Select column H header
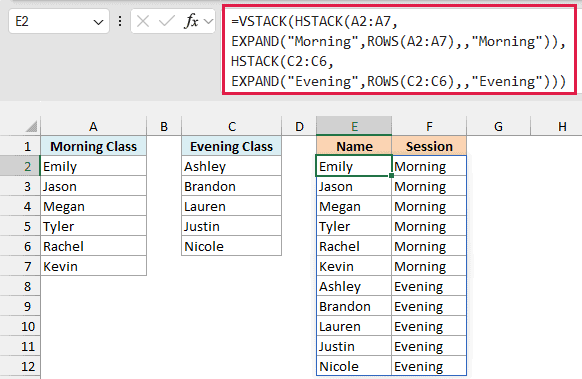 coord(556,127)
